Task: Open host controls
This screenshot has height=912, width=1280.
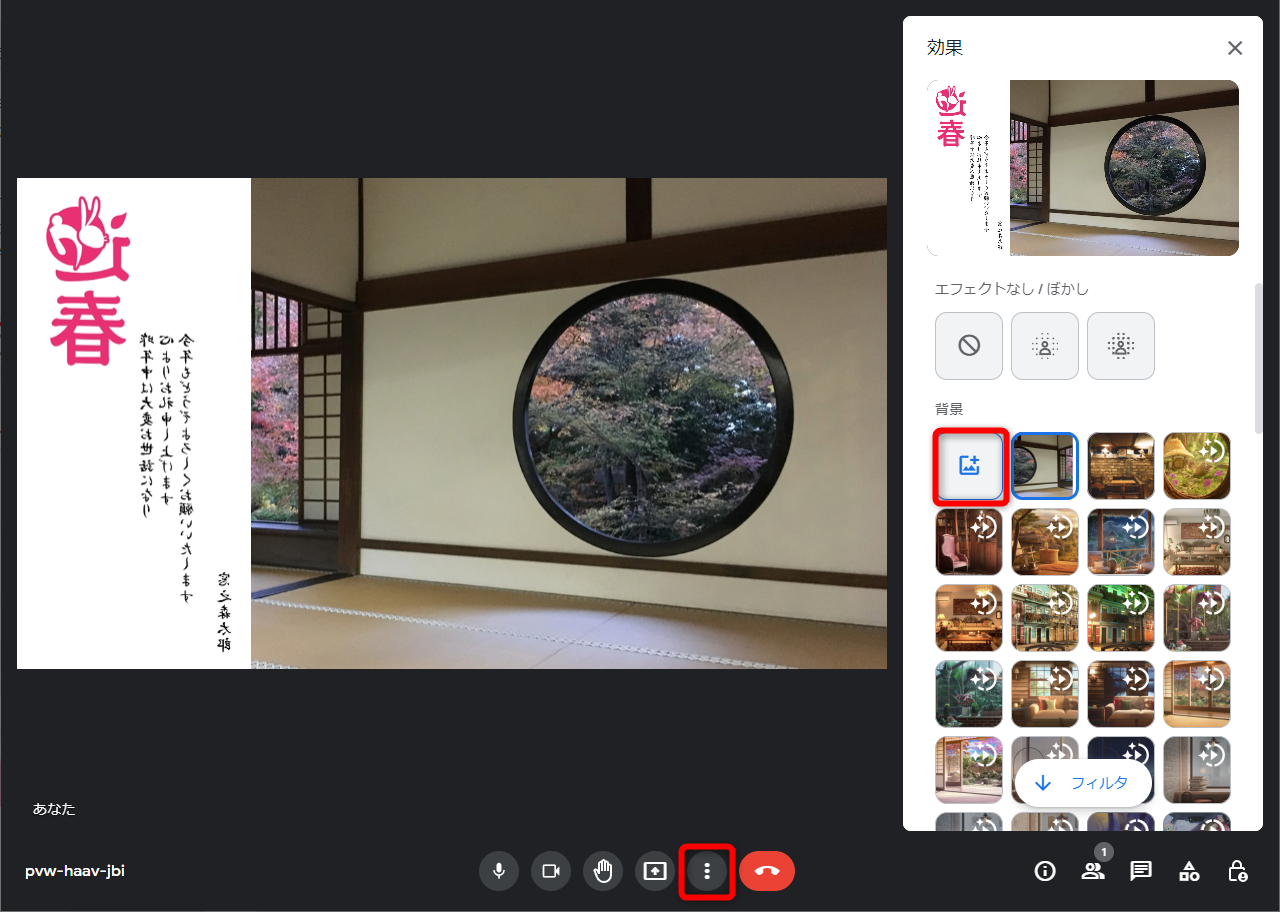Action: pos(1237,871)
